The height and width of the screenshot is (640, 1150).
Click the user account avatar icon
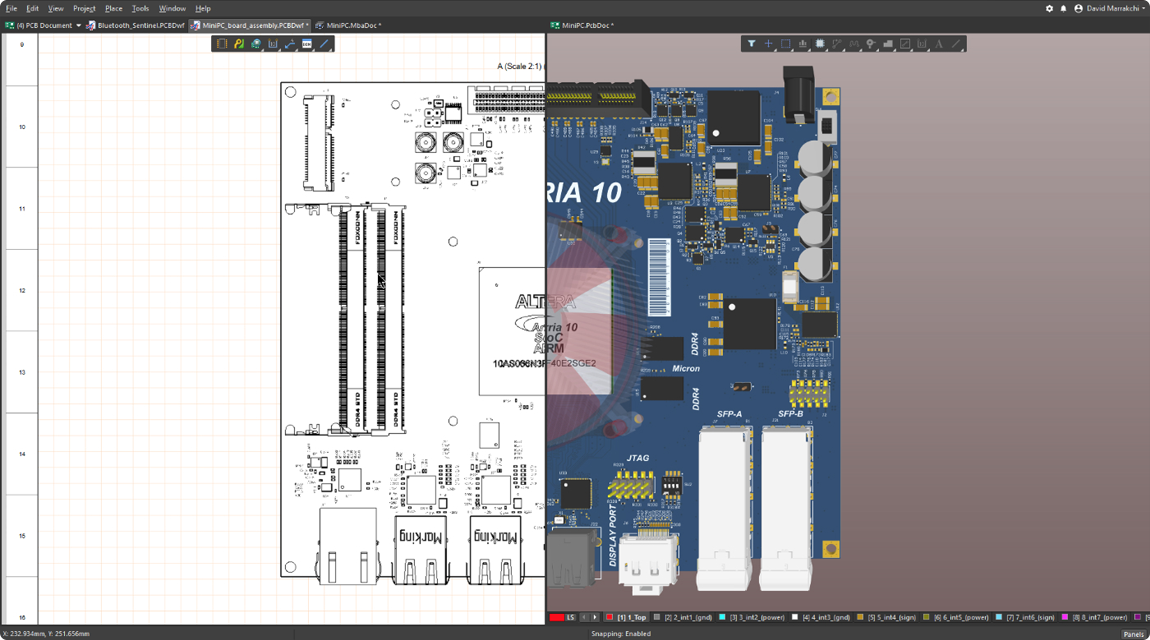1078,8
